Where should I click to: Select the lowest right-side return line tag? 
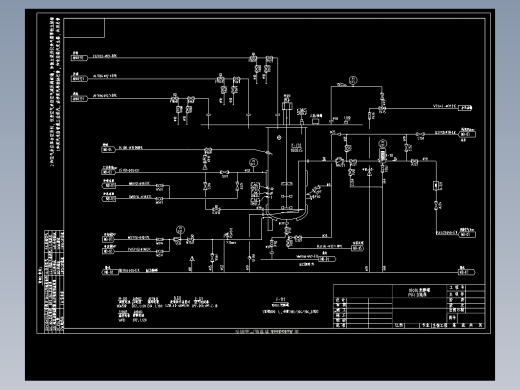point(467,234)
